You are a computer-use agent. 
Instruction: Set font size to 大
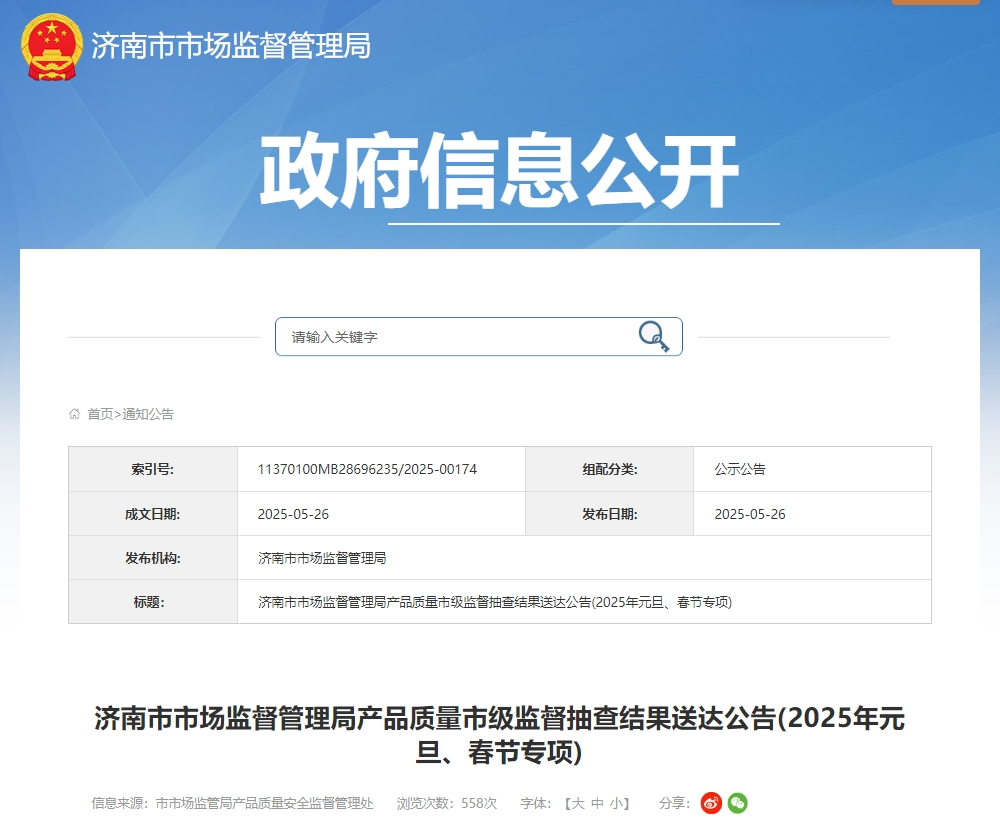tap(578, 803)
